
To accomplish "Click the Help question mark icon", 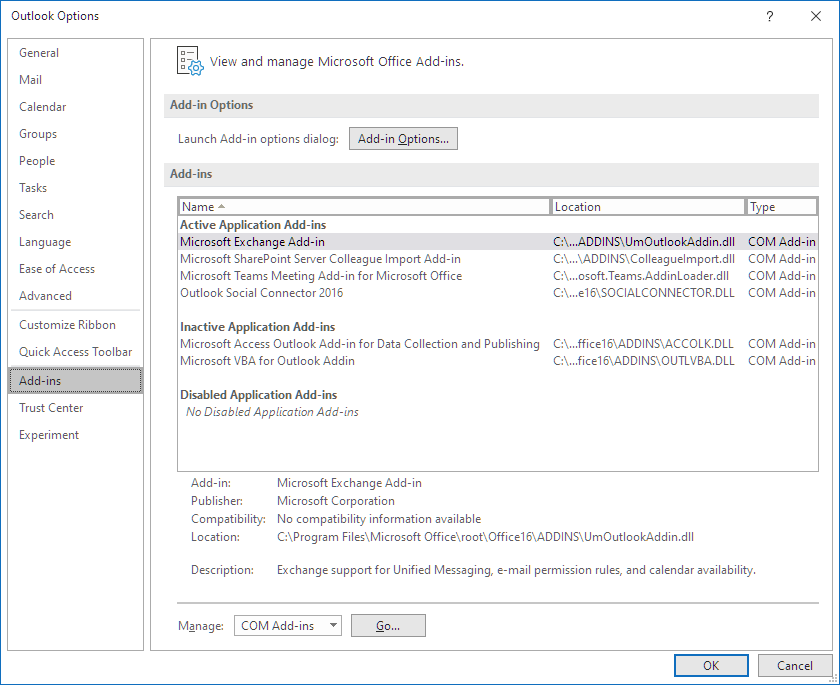I will pyautogui.click(x=769, y=16).
